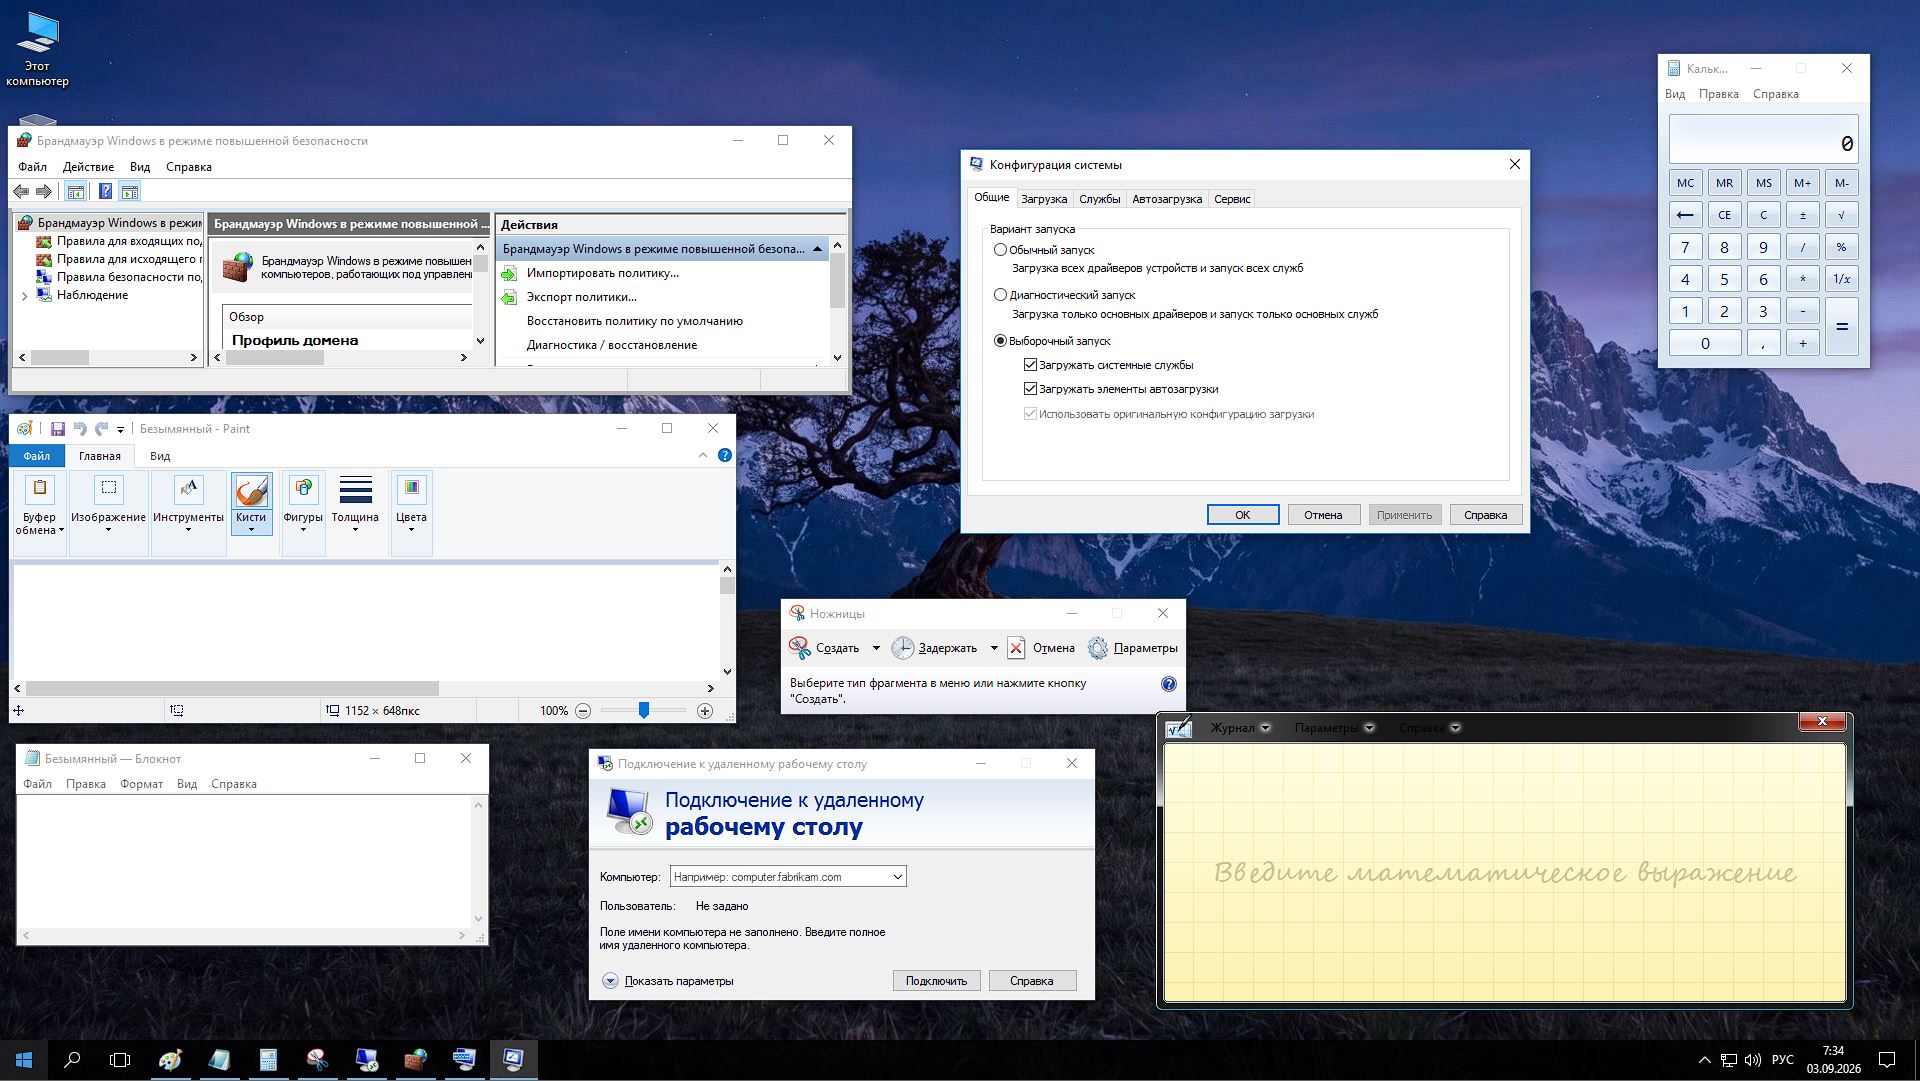Click the Back arrow in the Firewall toolbar
This screenshot has width=1920, height=1081.
pos(21,192)
